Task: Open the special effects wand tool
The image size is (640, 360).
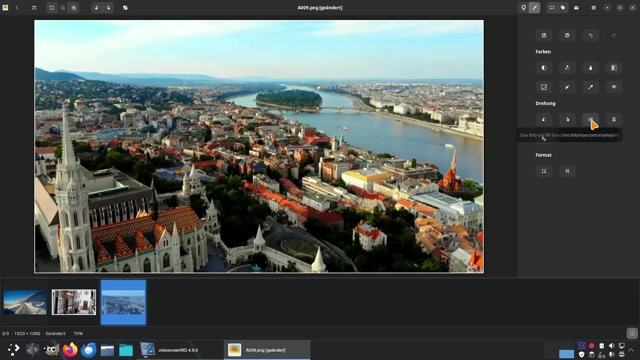Action: (x=567, y=87)
